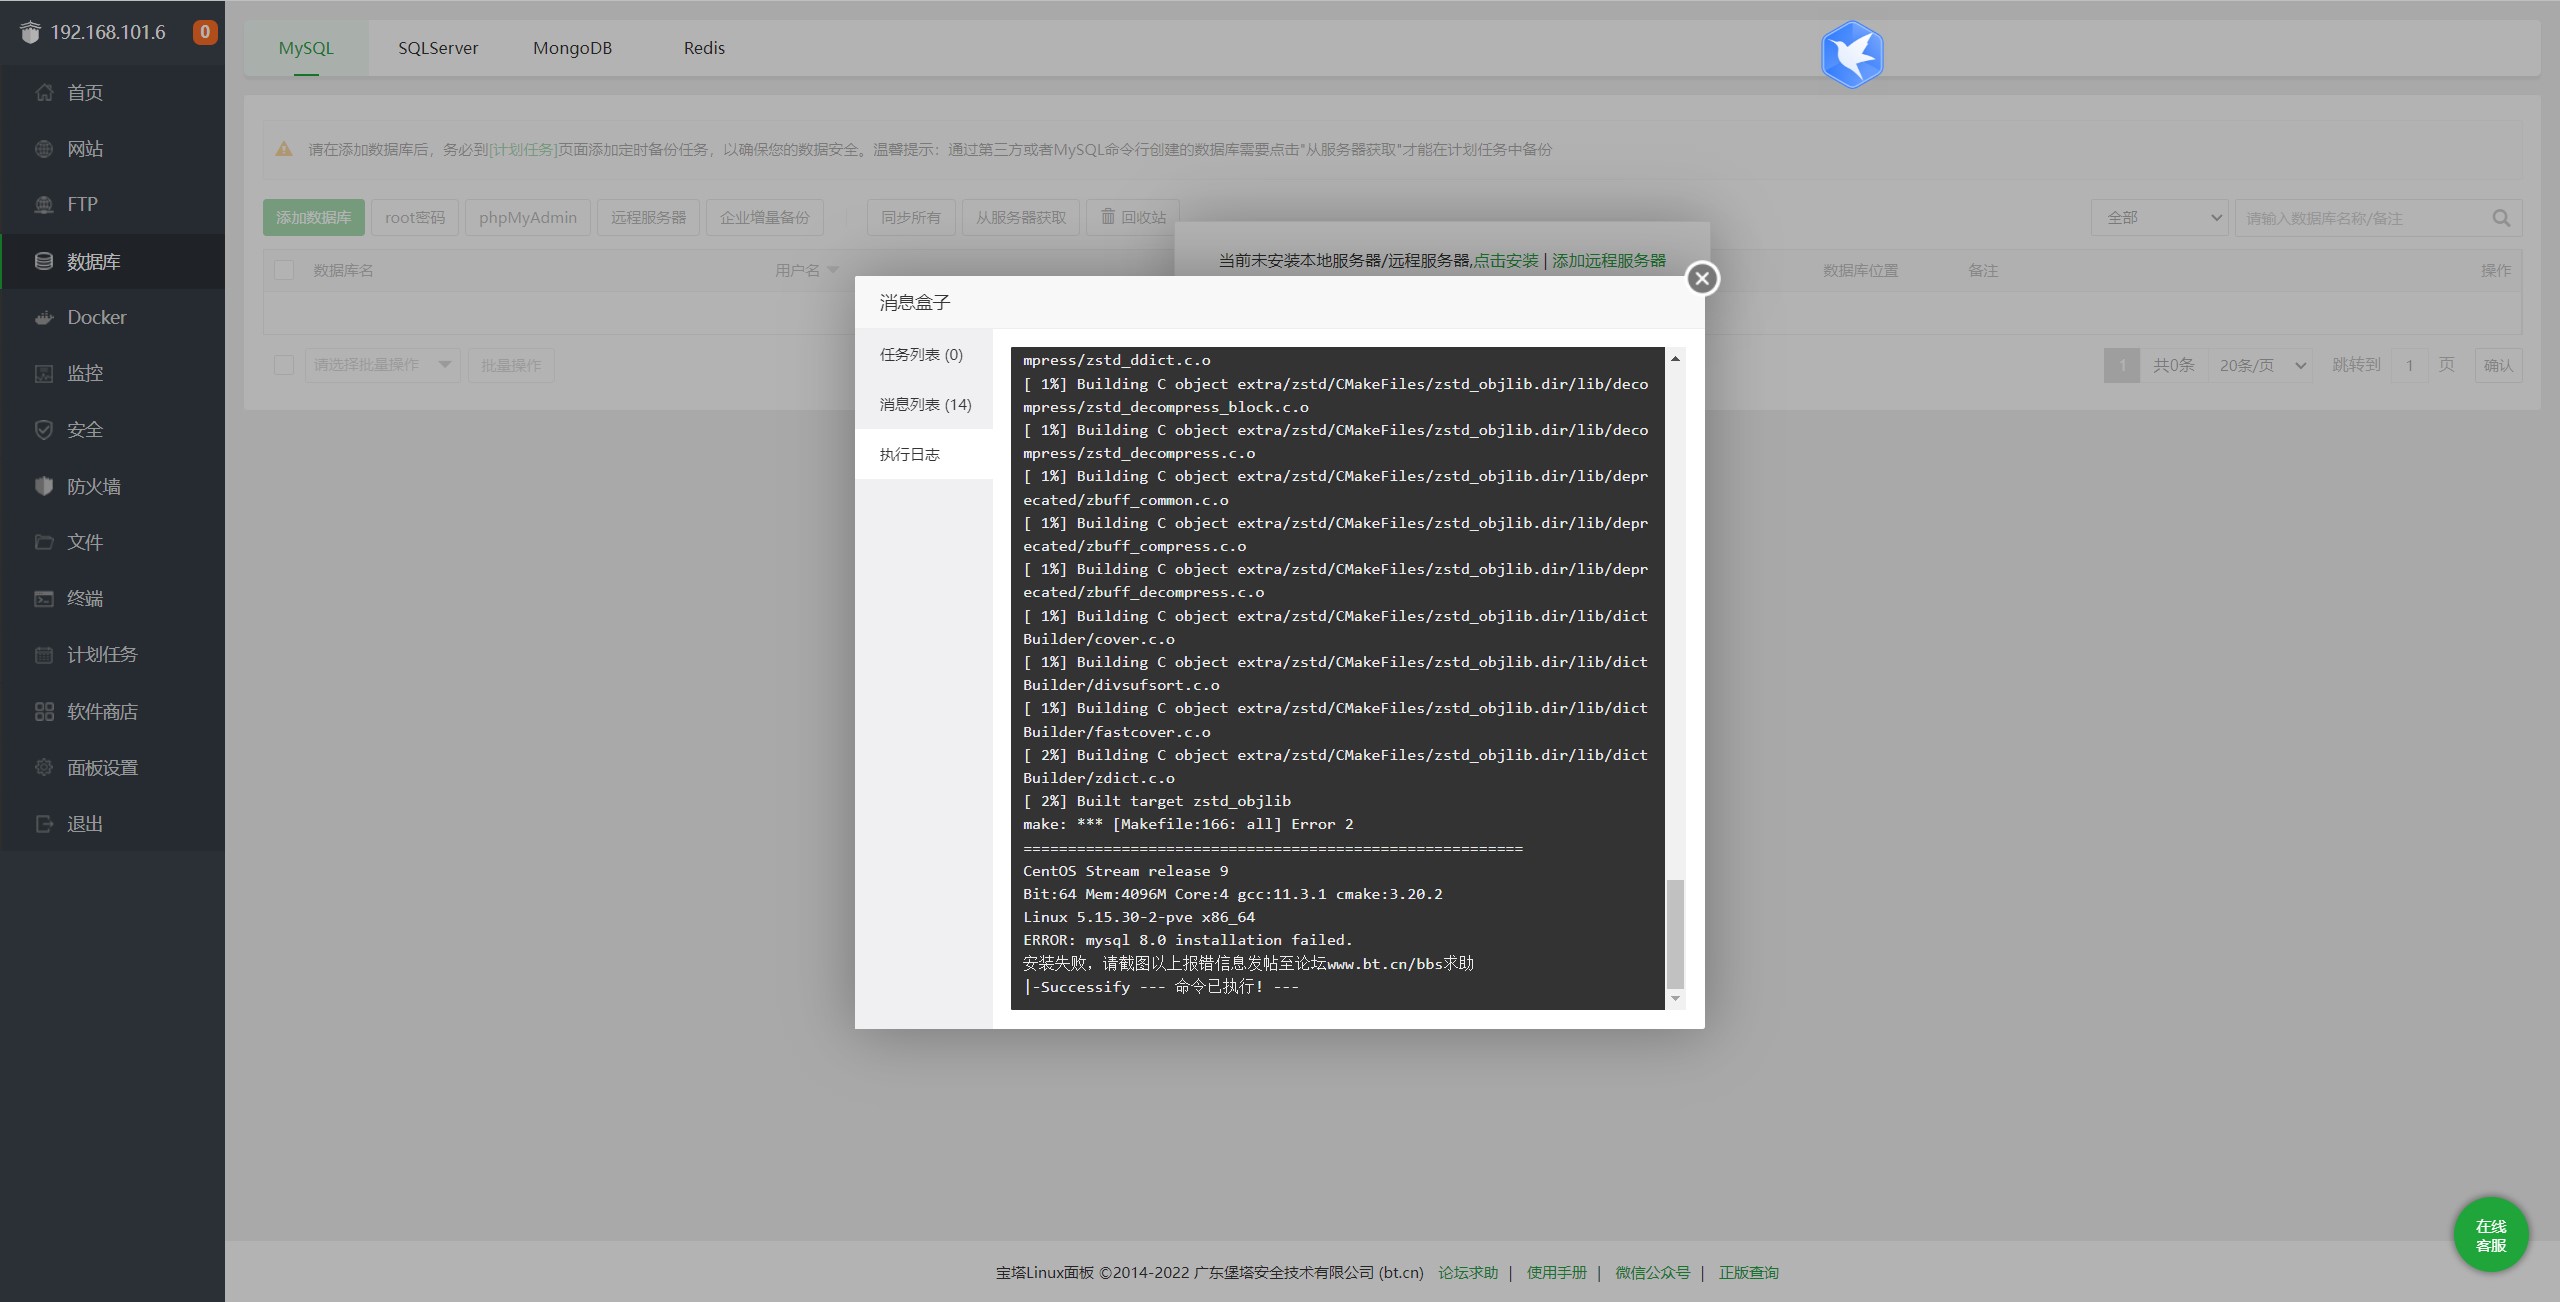This screenshot has width=2560, height=1302.
Task: Click the Docker whale icon
Action: (x=44, y=317)
